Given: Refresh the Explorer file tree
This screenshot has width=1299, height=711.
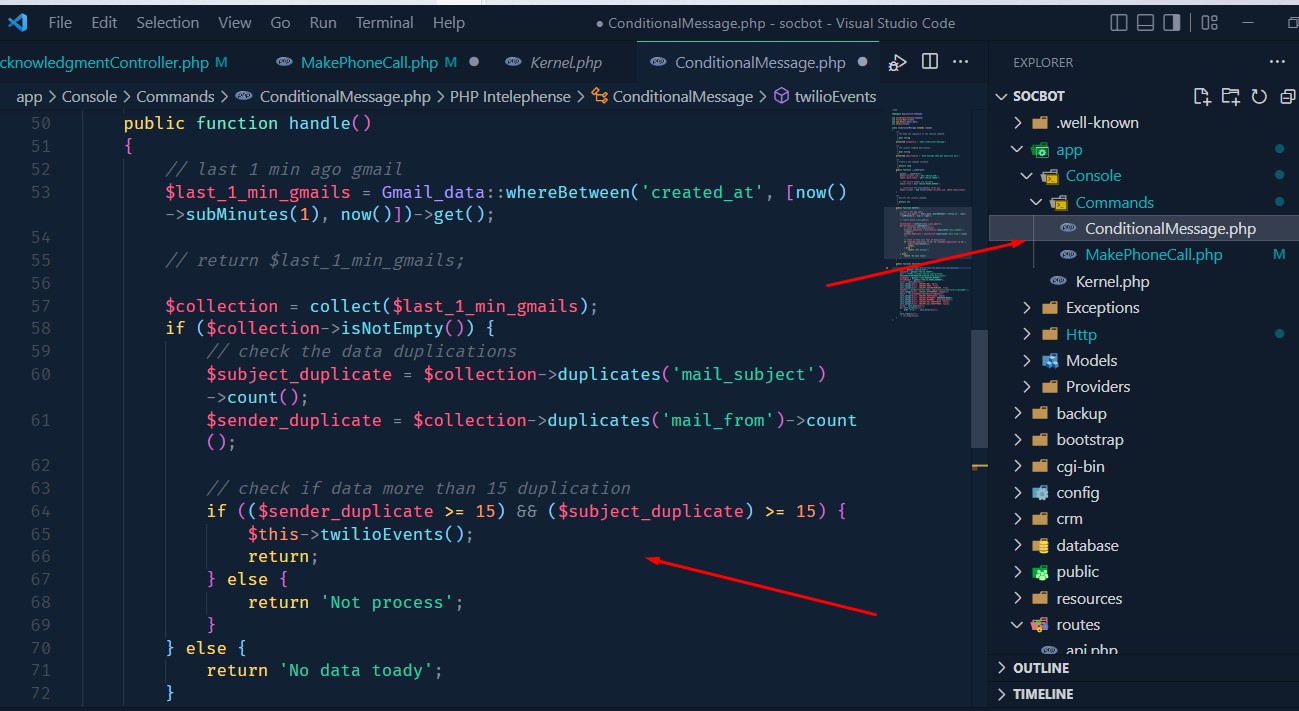Looking at the screenshot, I should click(x=1259, y=97).
